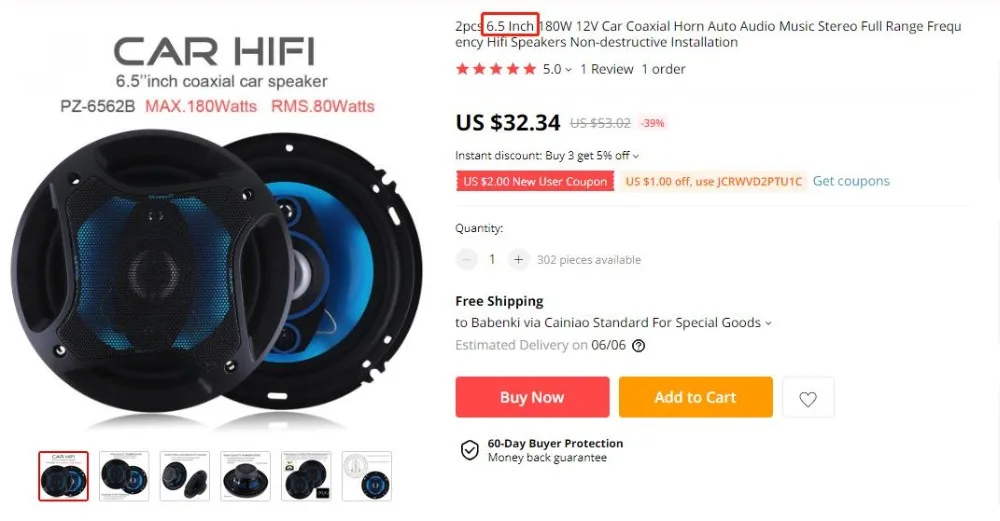The width and height of the screenshot is (1000, 521).
Task: Click the Buy Now button
Action: tap(533, 397)
